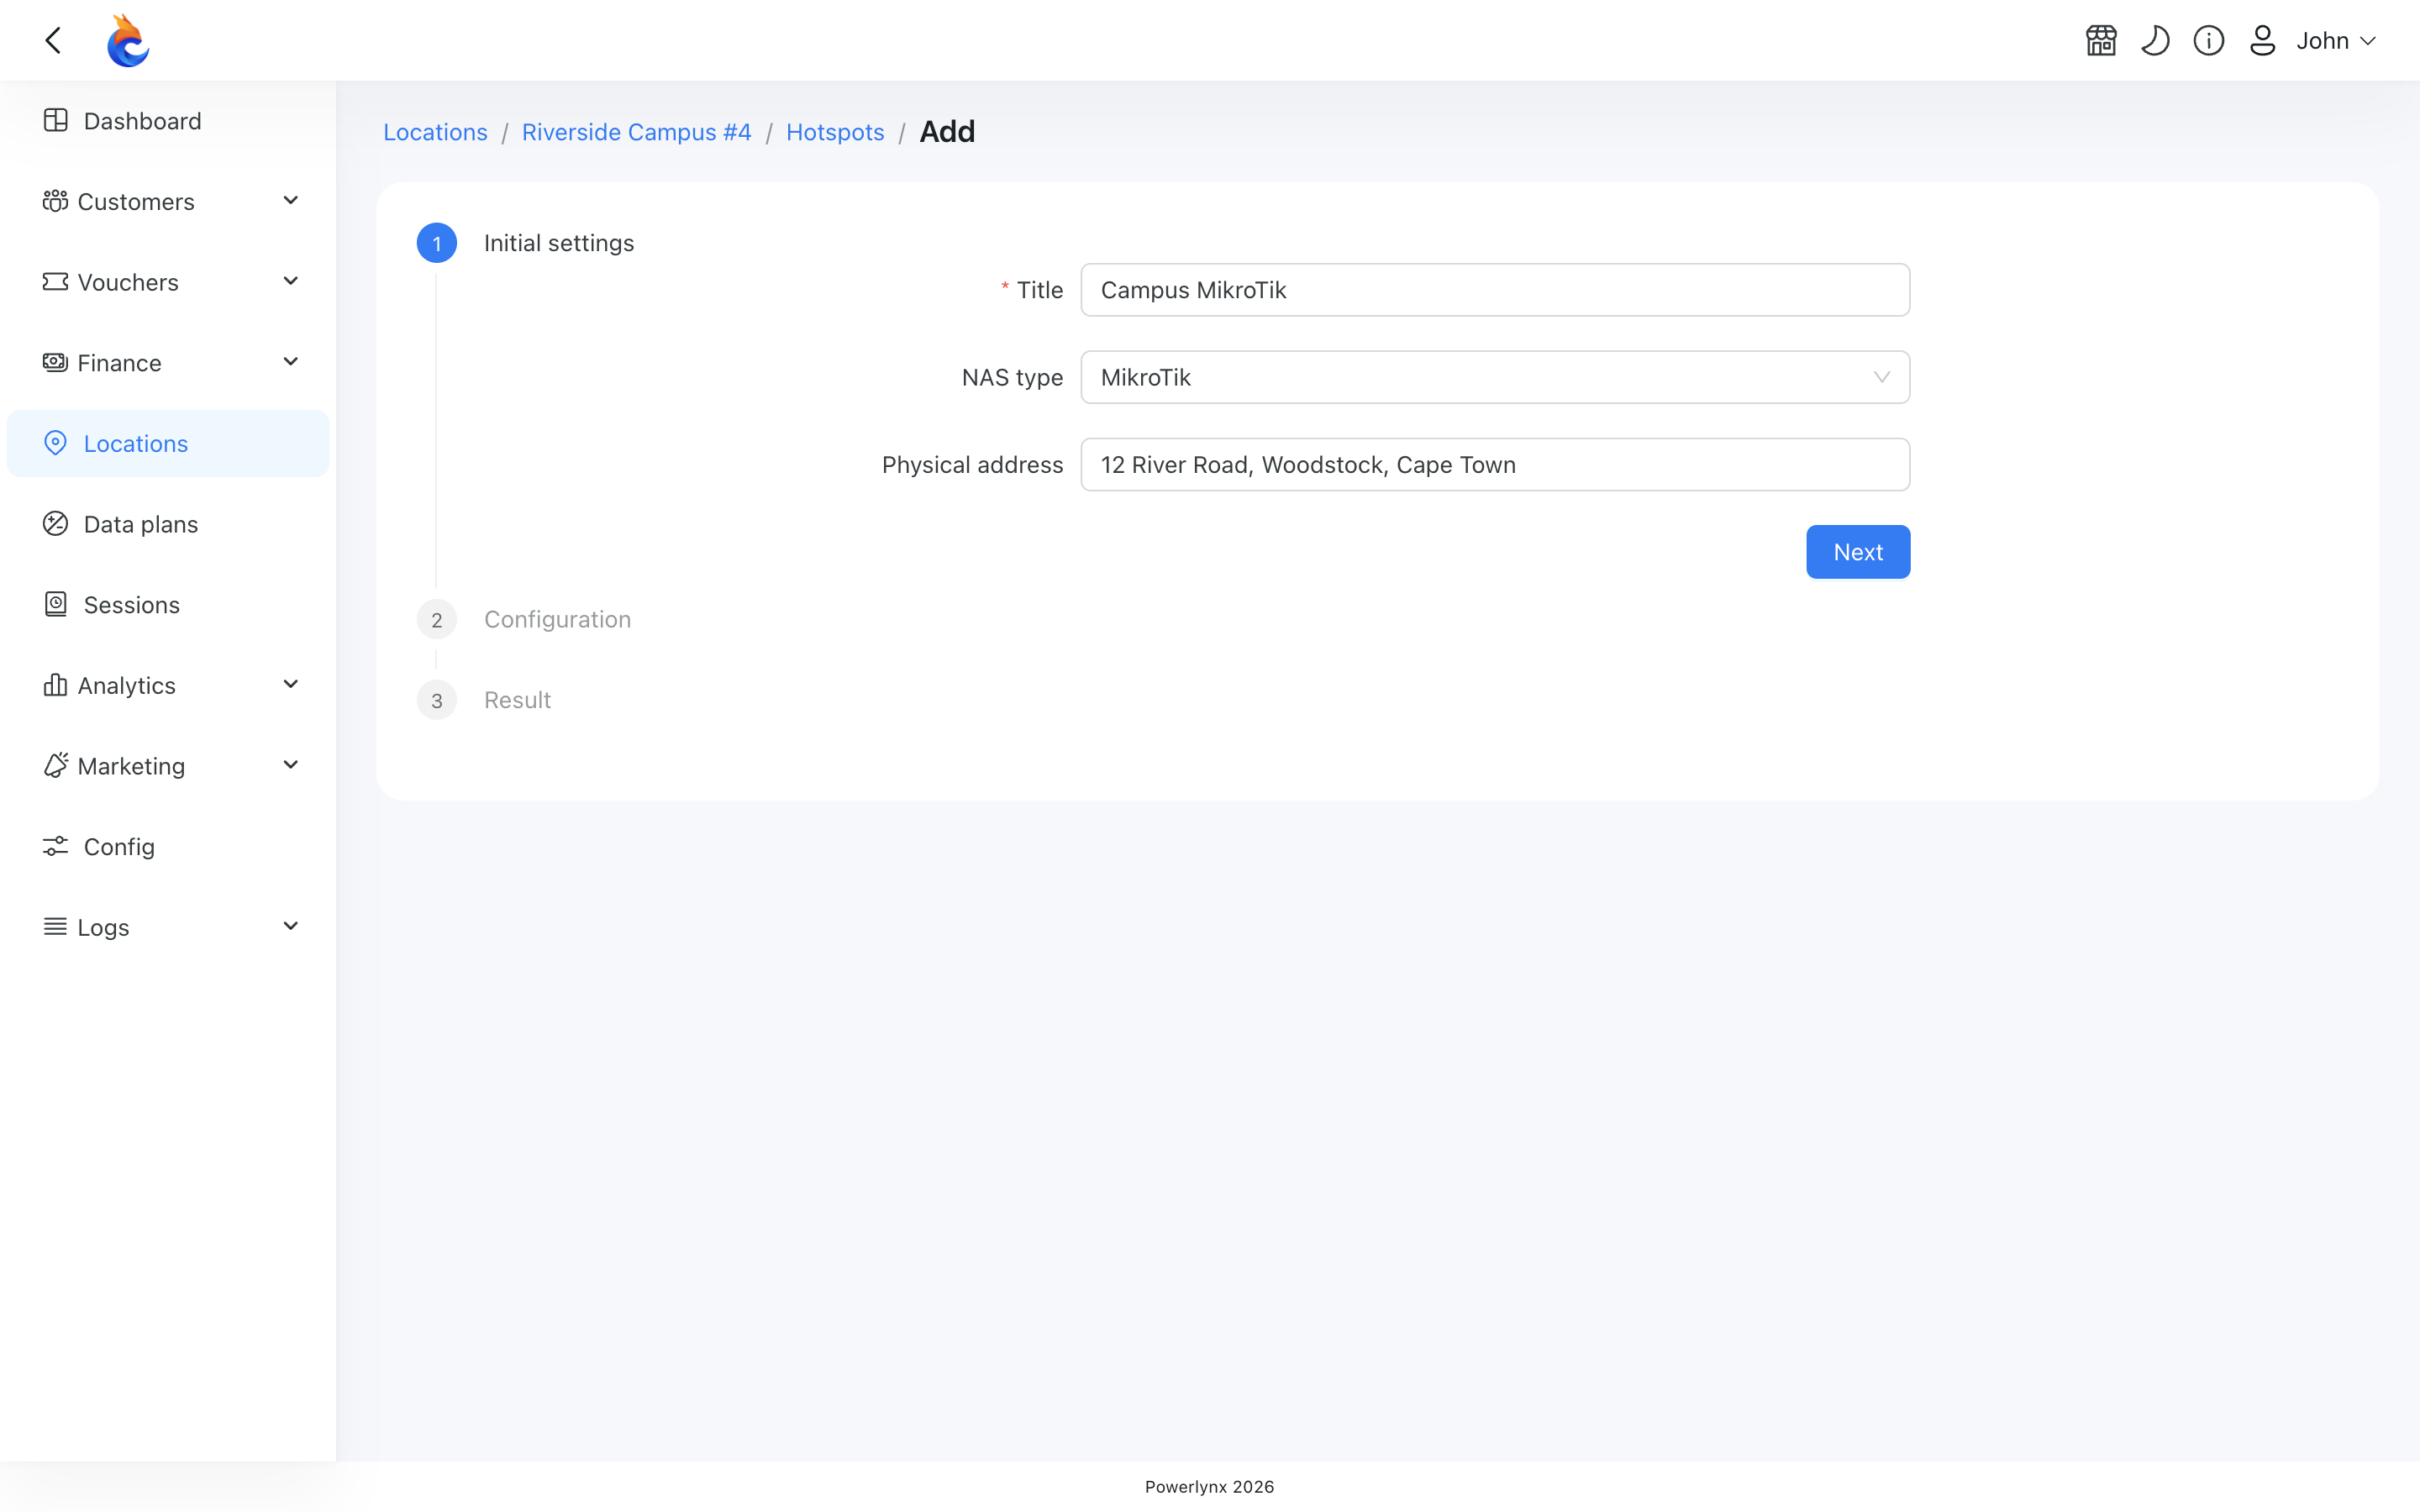This screenshot has height=1512, width=2420.
Task: Select step 3 Result
Action: 484,700
